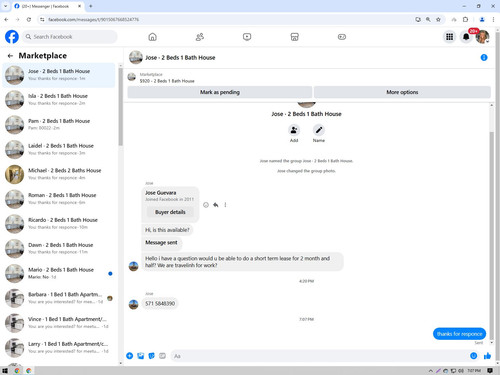Click the chat header title Jose - 2 Beds 1 Bath House
The height and width of the screenshot is (375, 500).
180,58
